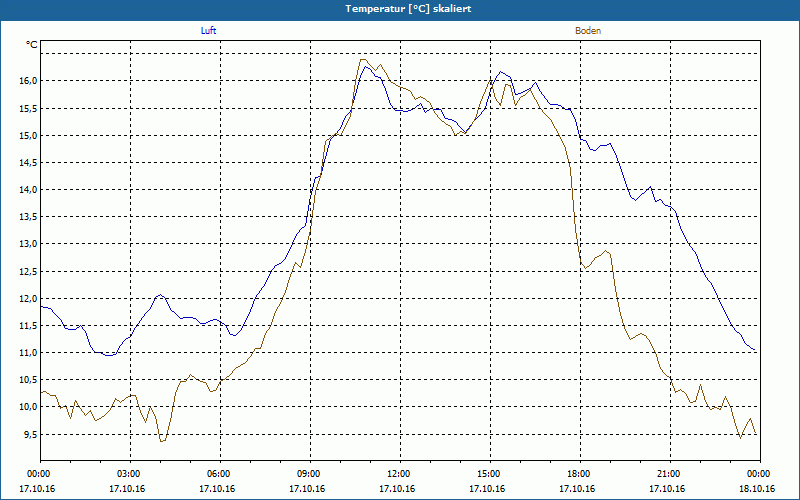Viewport: 800px width, 500px height.
Task: Click the °C axis unit label
Action: [32, 45]
